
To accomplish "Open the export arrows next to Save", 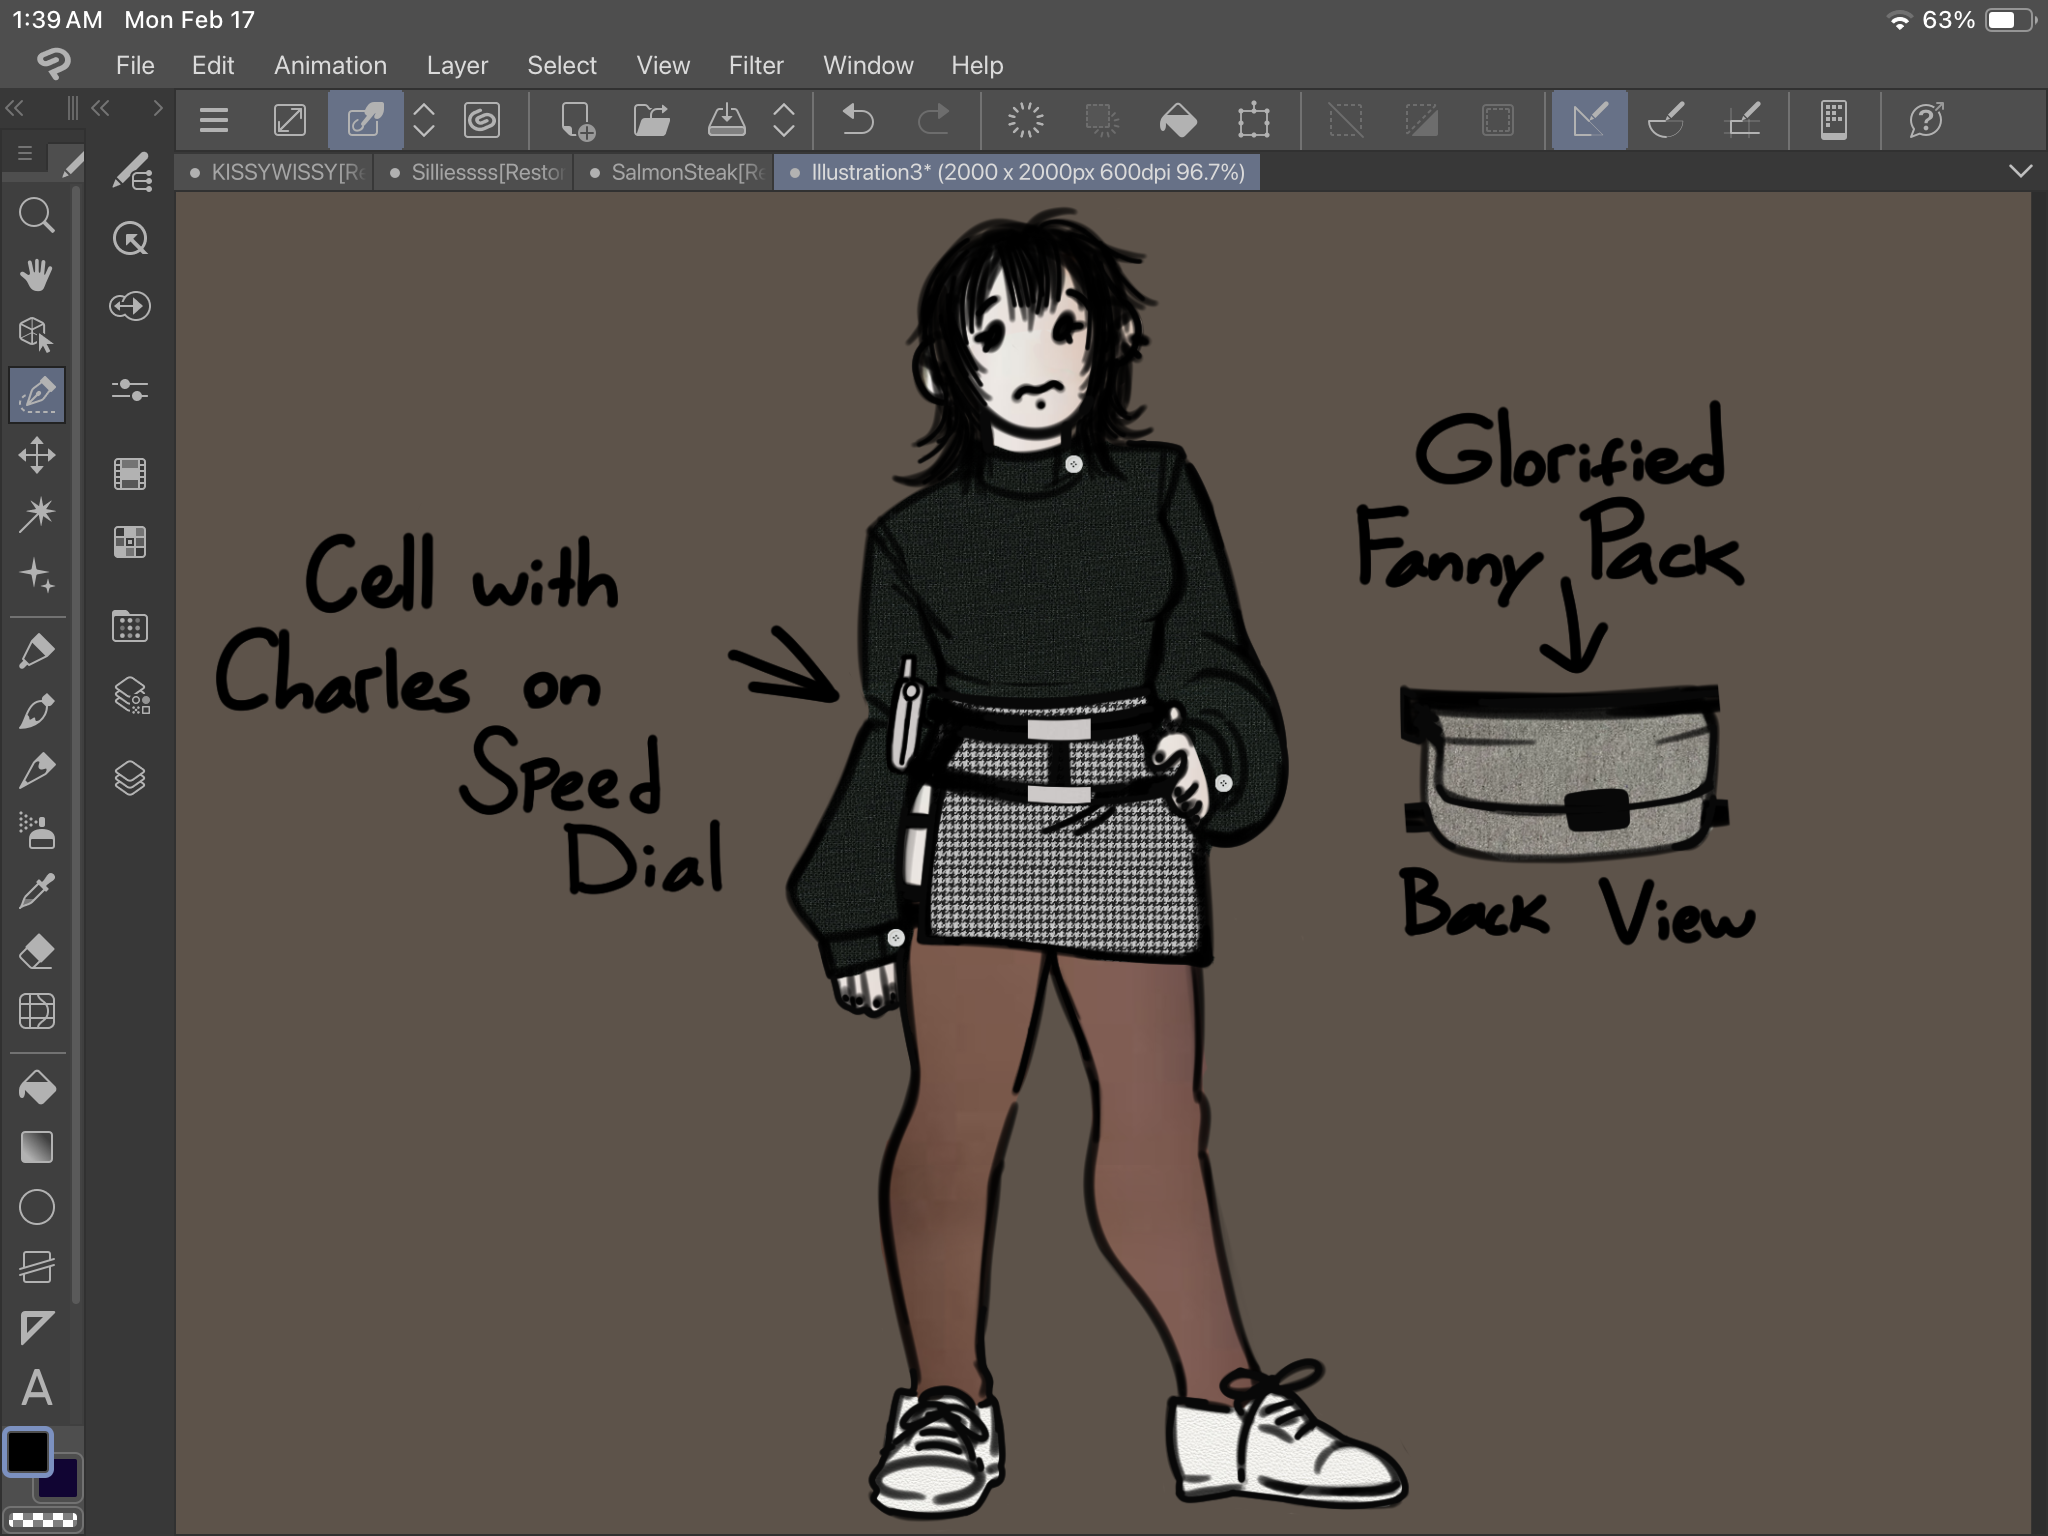I will tap(784, 121).
